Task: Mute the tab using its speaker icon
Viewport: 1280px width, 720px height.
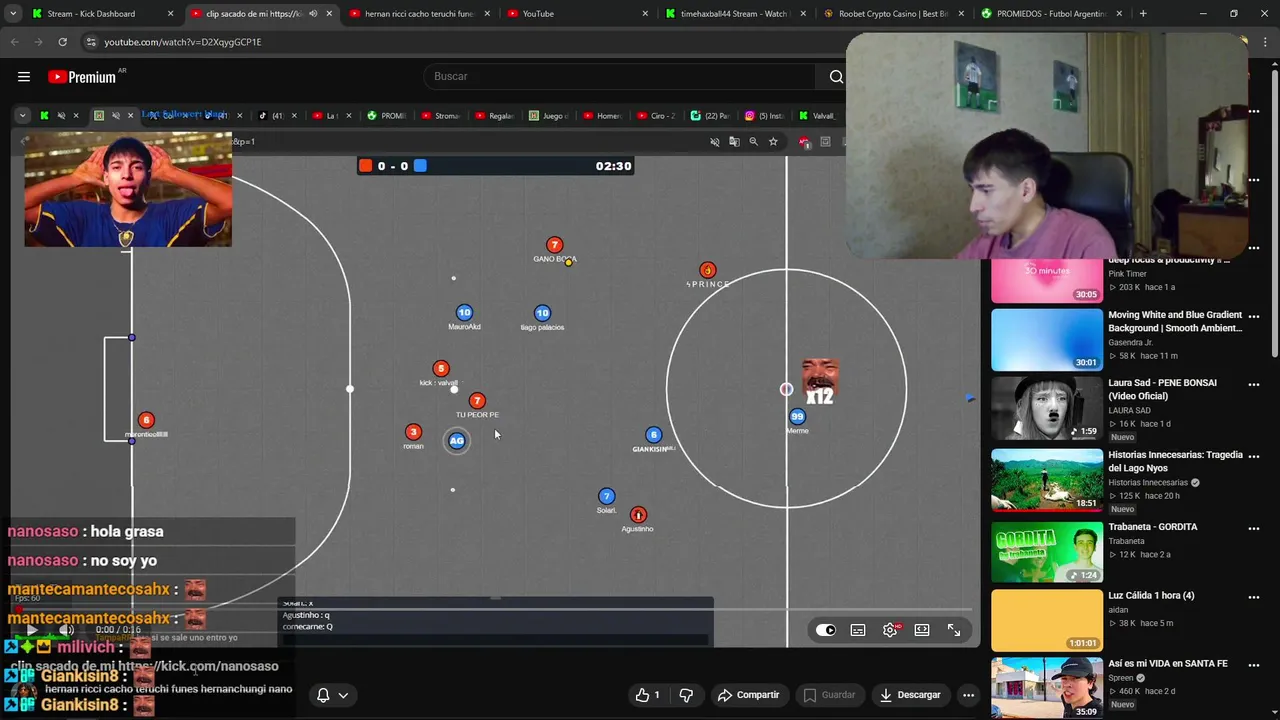Action: pyautogui.click(x=313, y=14)
